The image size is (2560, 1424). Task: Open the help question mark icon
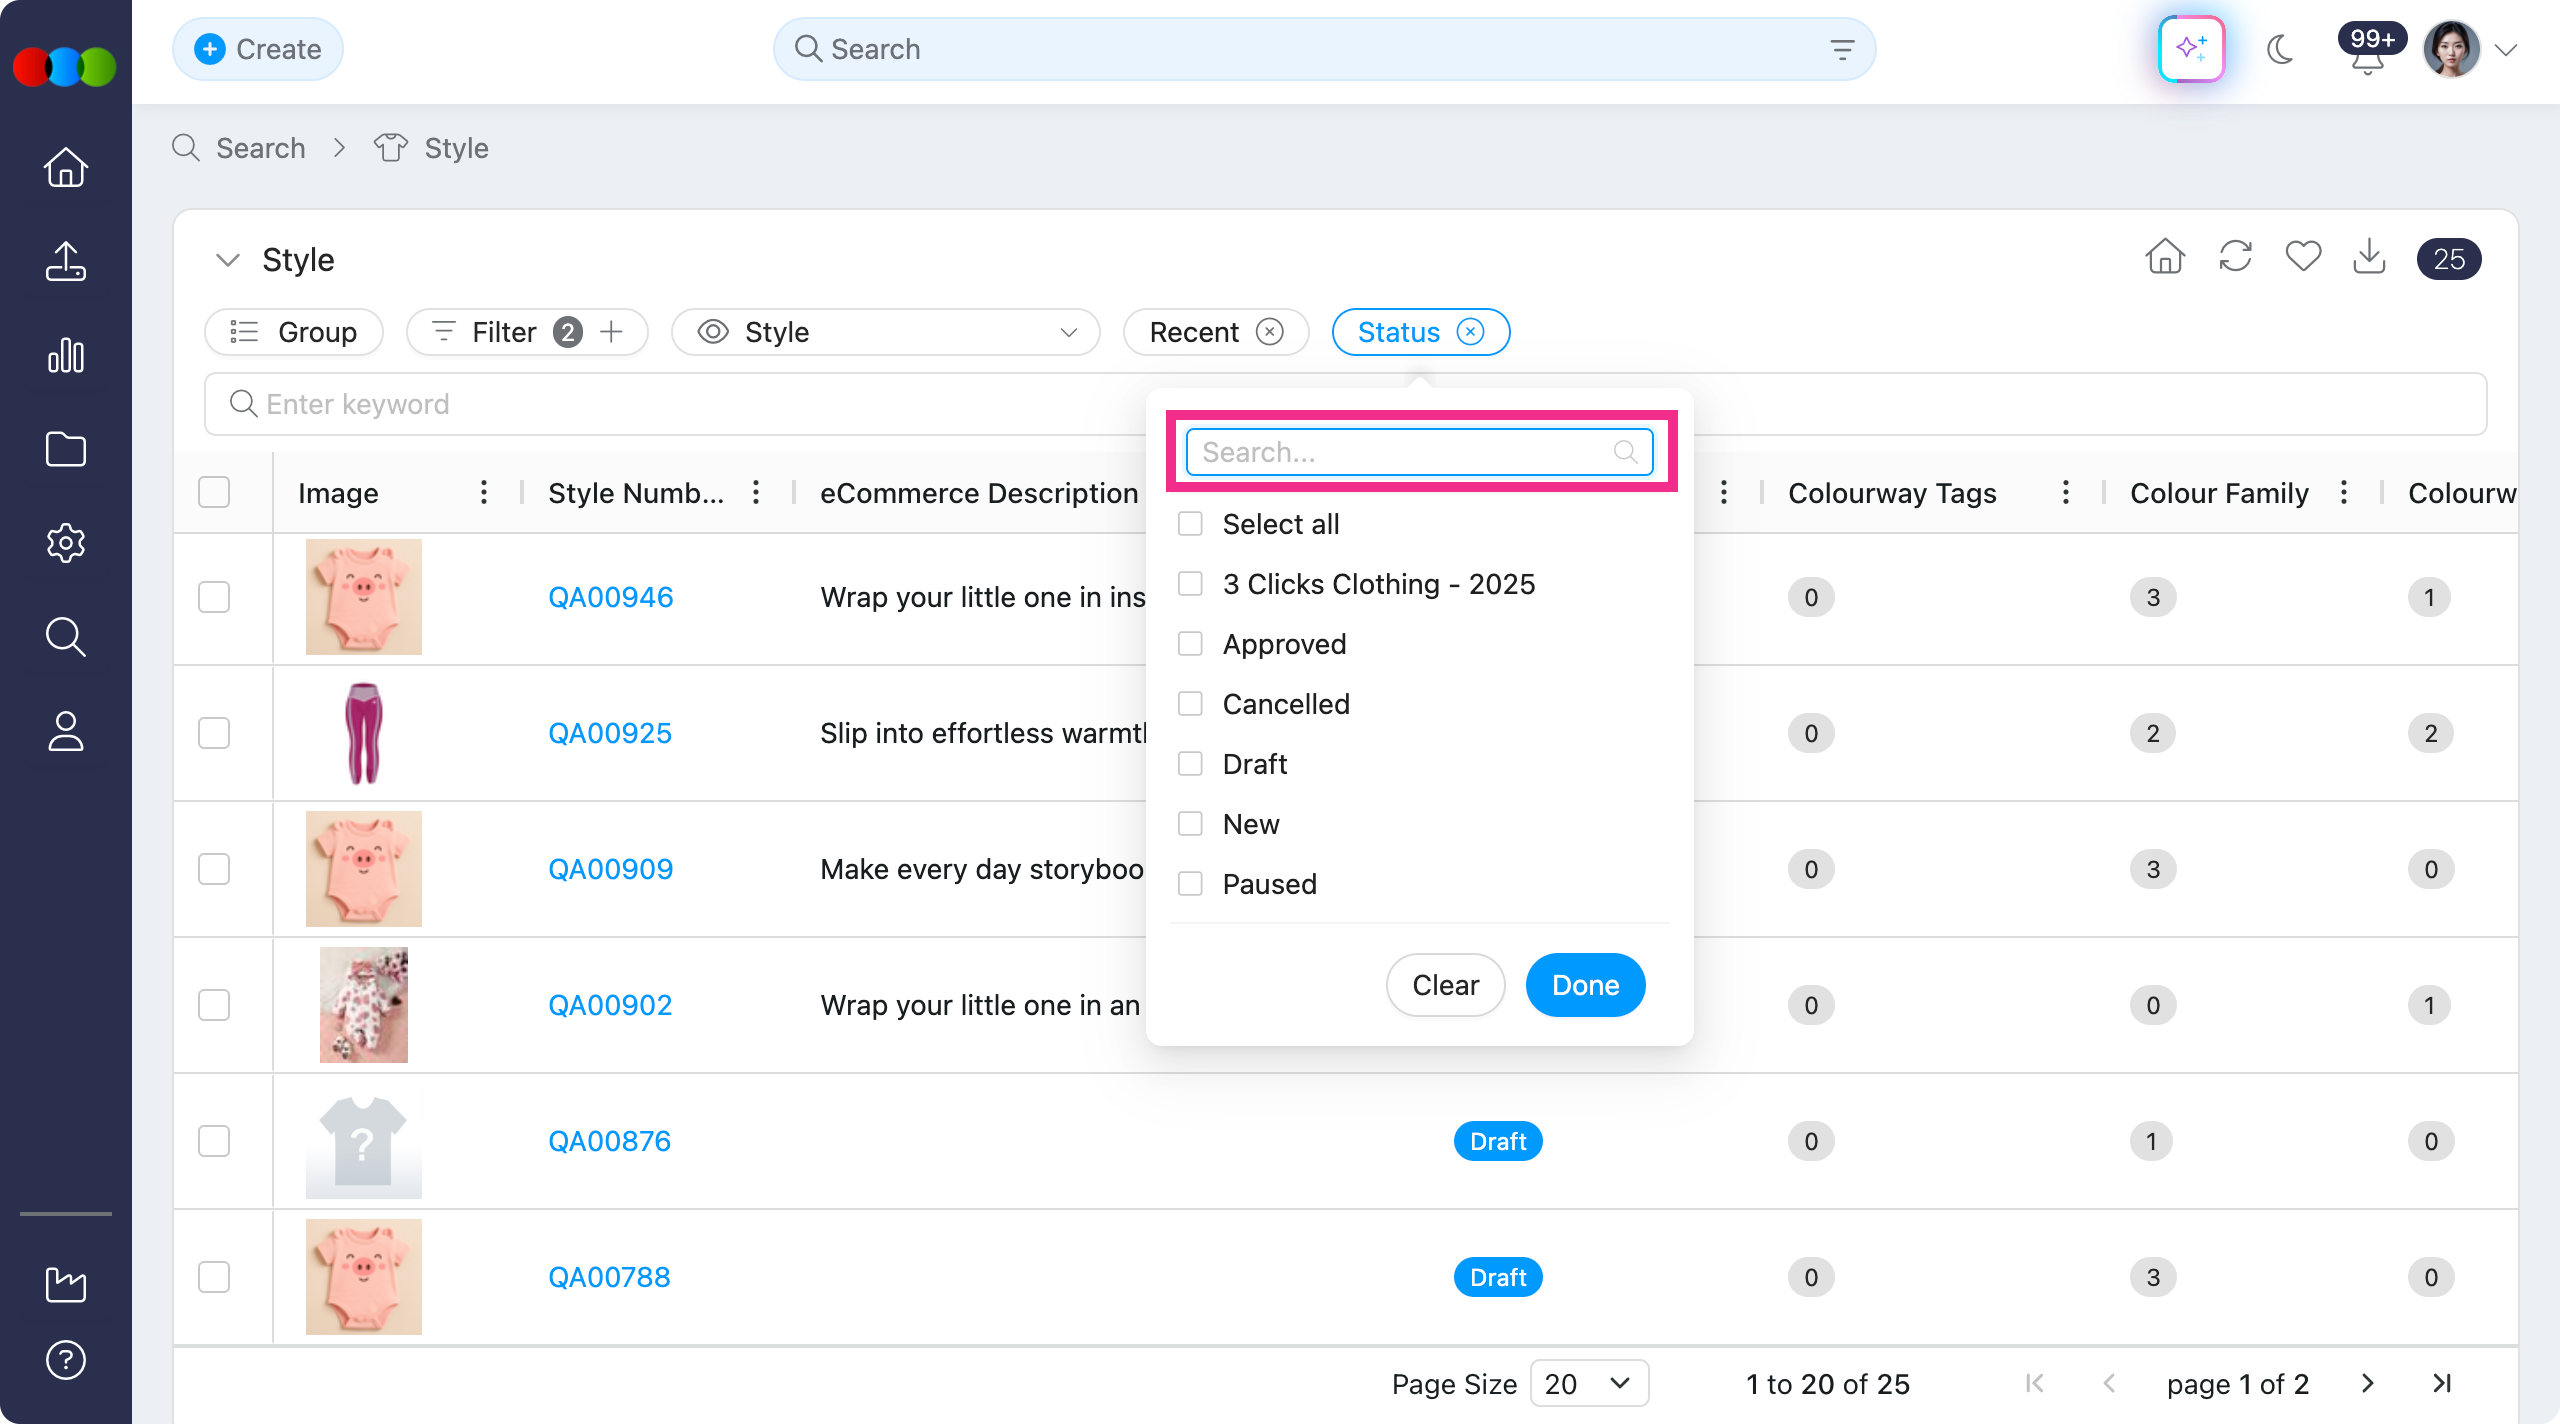tap(66, 1360)
